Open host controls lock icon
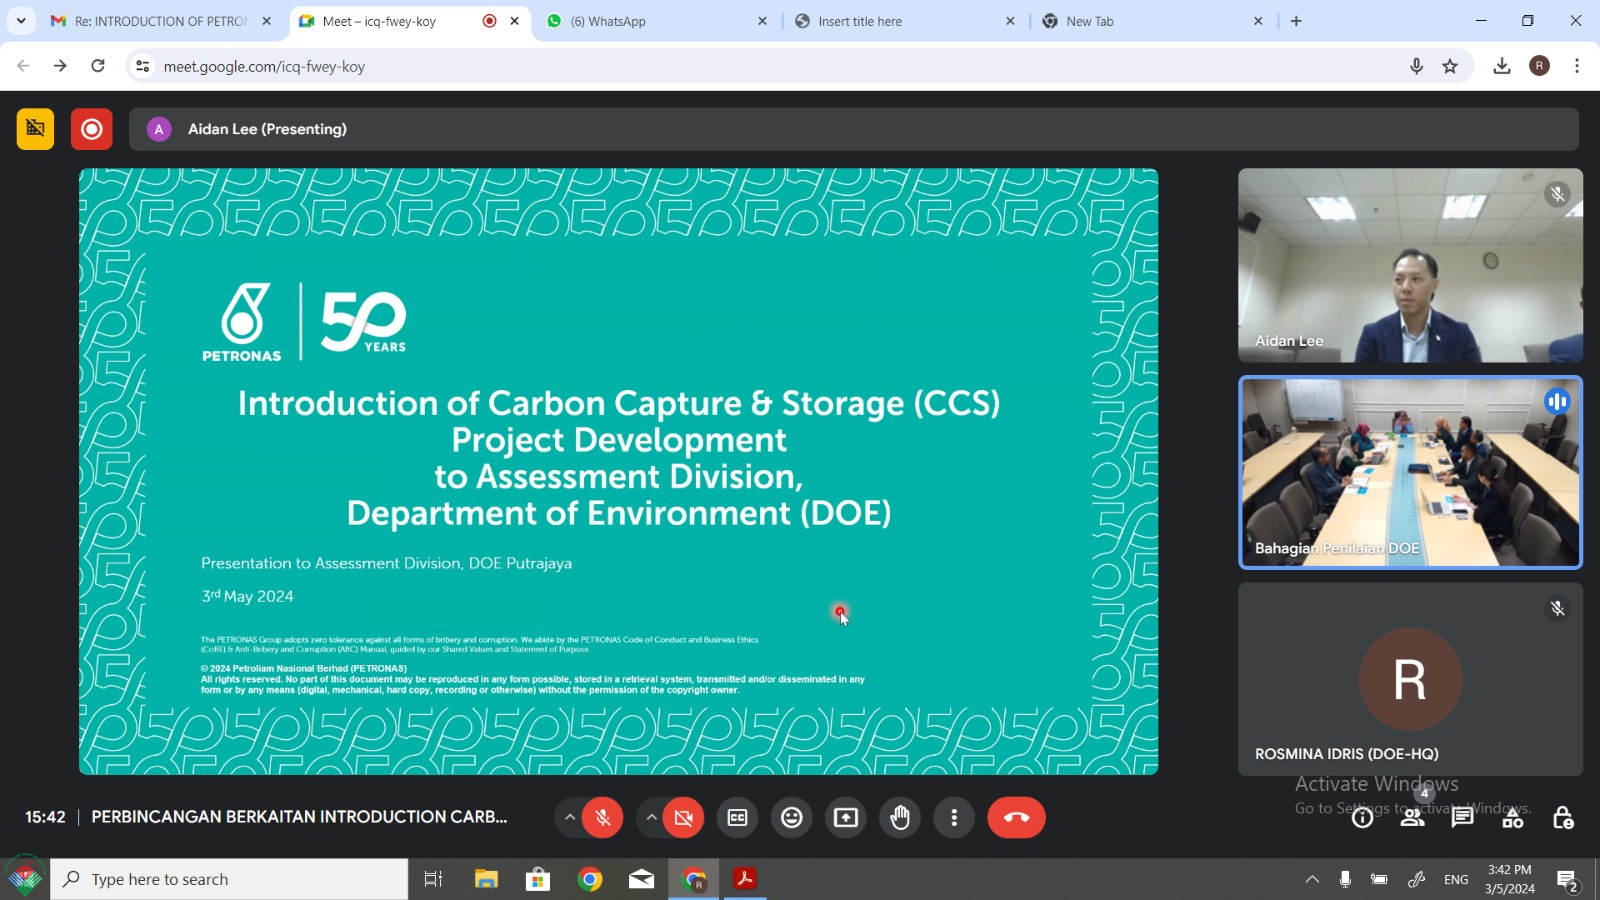1600x900 pixels. pyautogui.click(x=1563, y=818)
